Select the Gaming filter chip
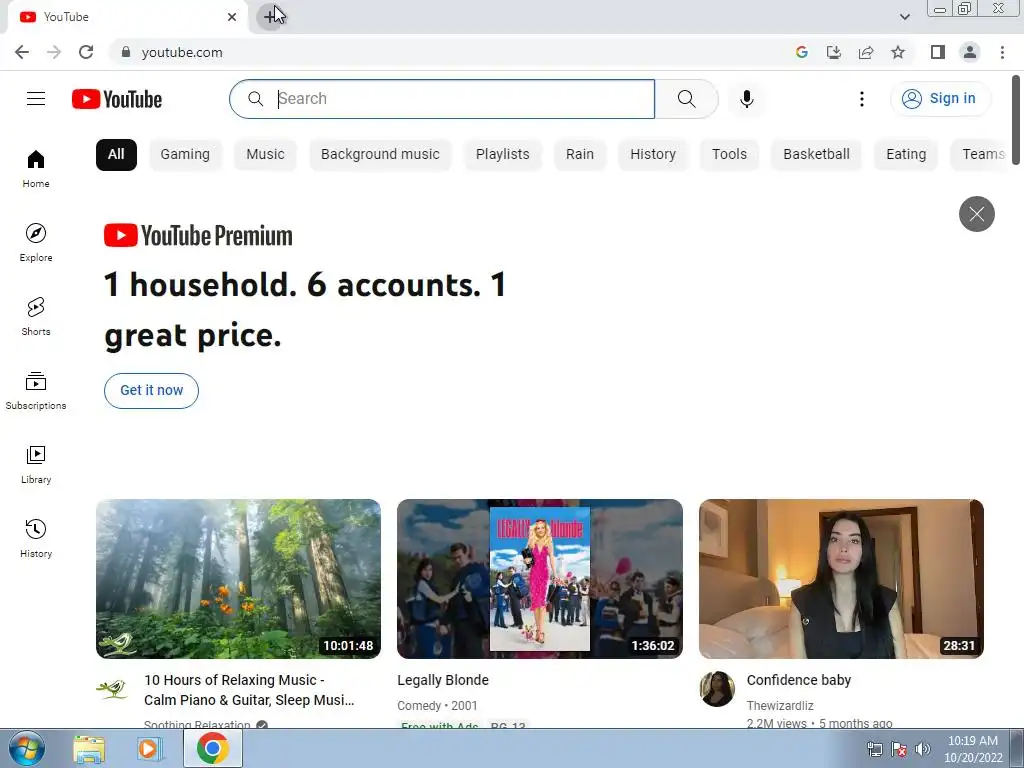The height and width of the screenshot is (768, 1024). pos(185,155)
